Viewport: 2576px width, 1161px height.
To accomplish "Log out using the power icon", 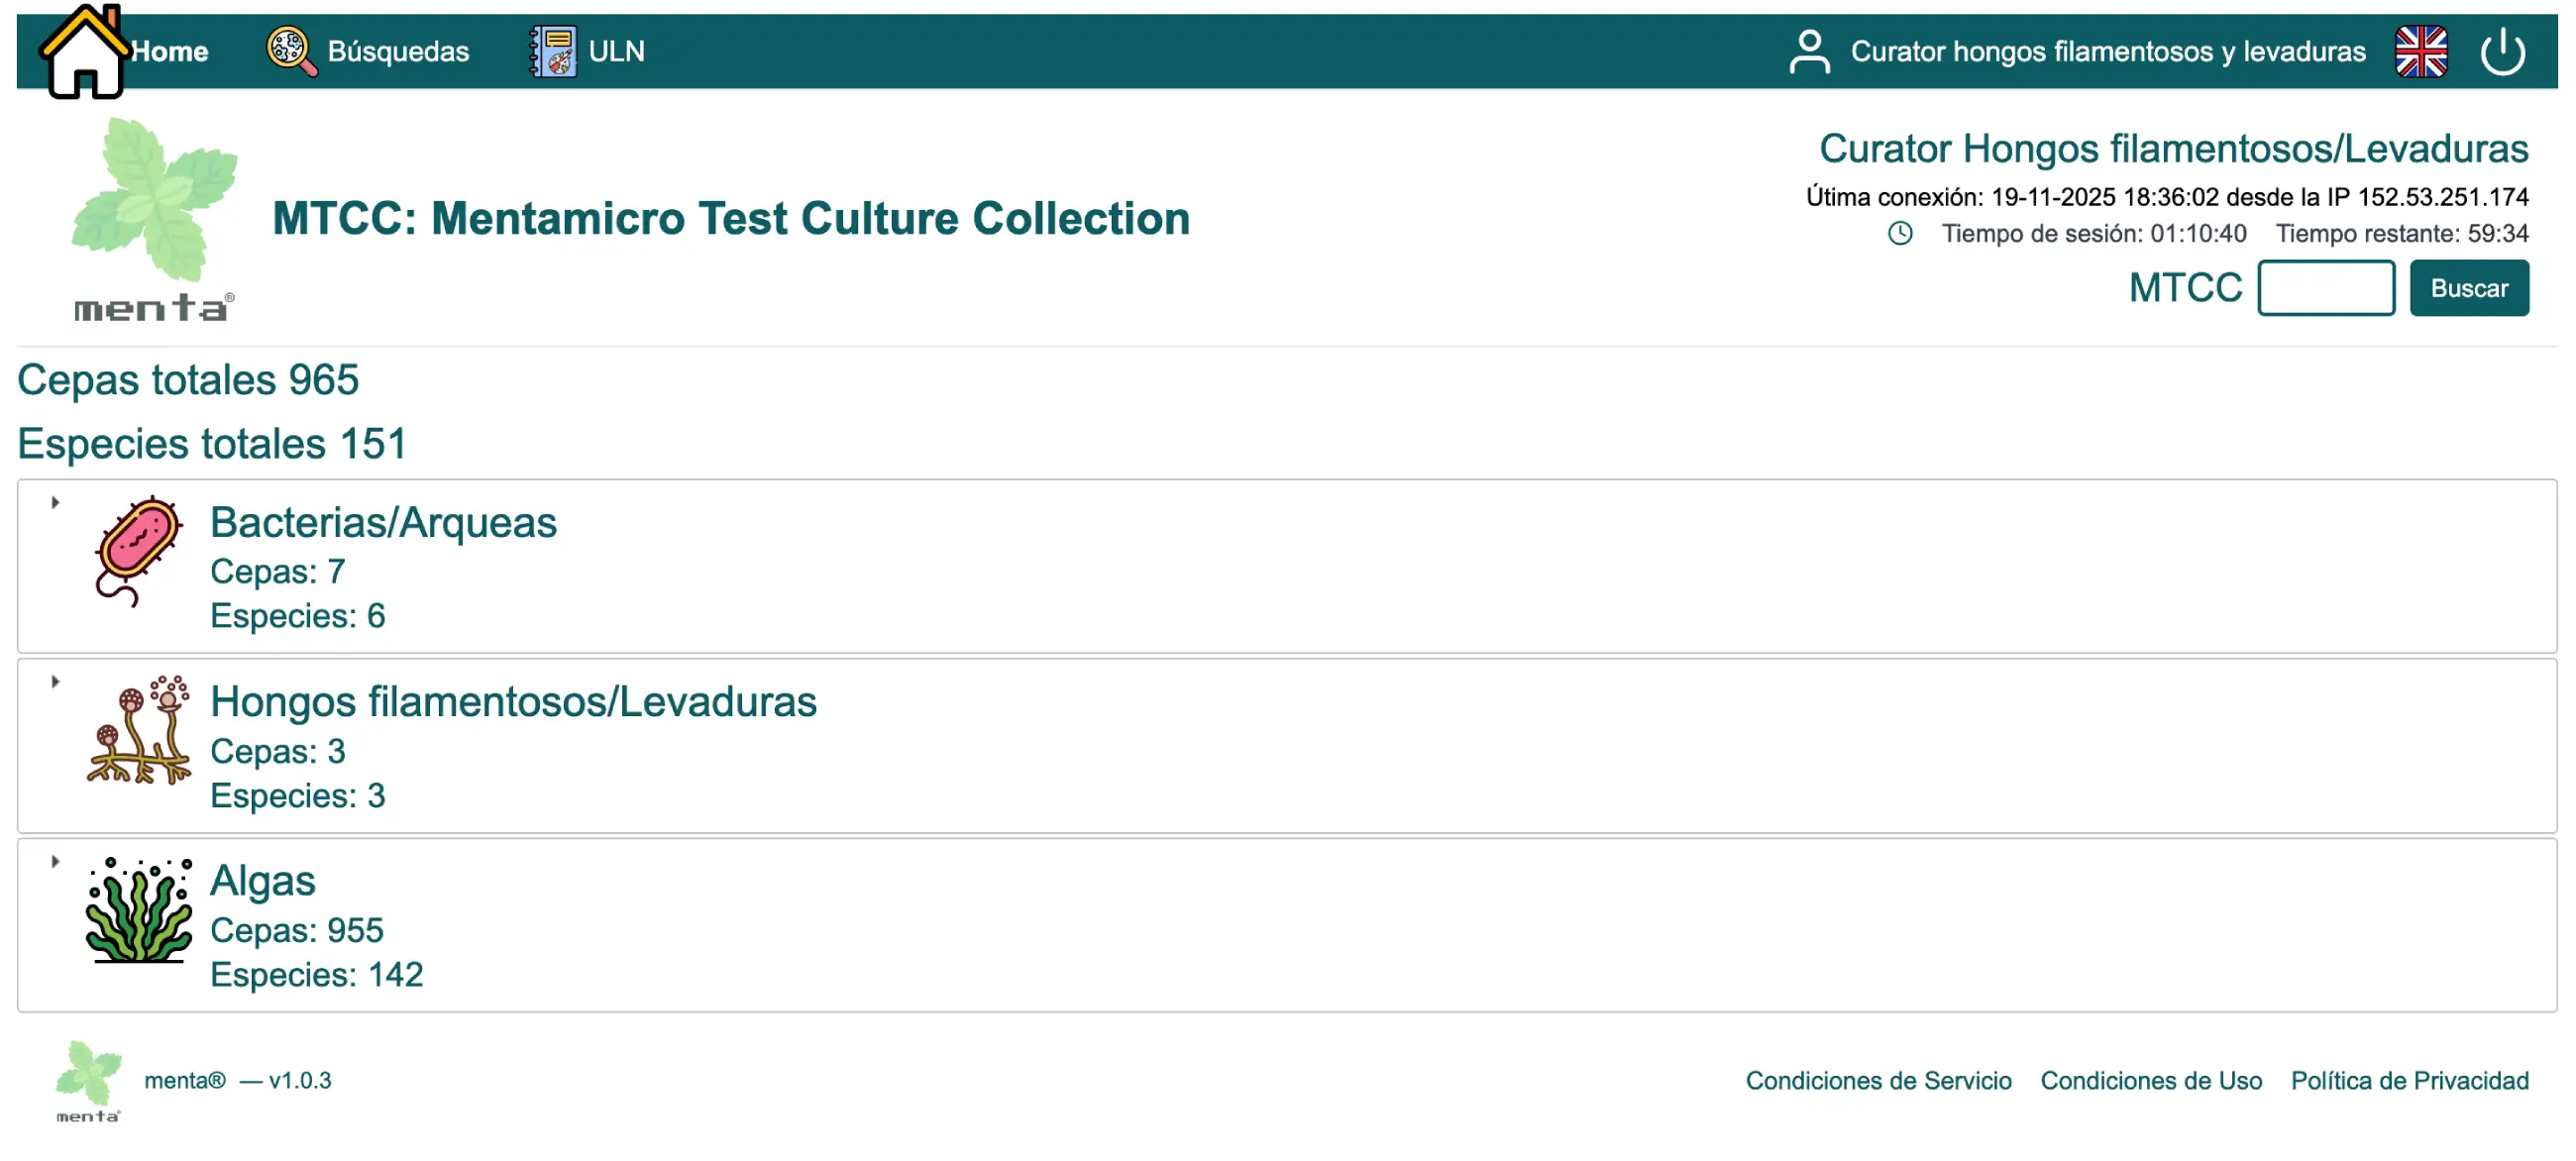I will pyautogui.click(x=2502, y=52).
